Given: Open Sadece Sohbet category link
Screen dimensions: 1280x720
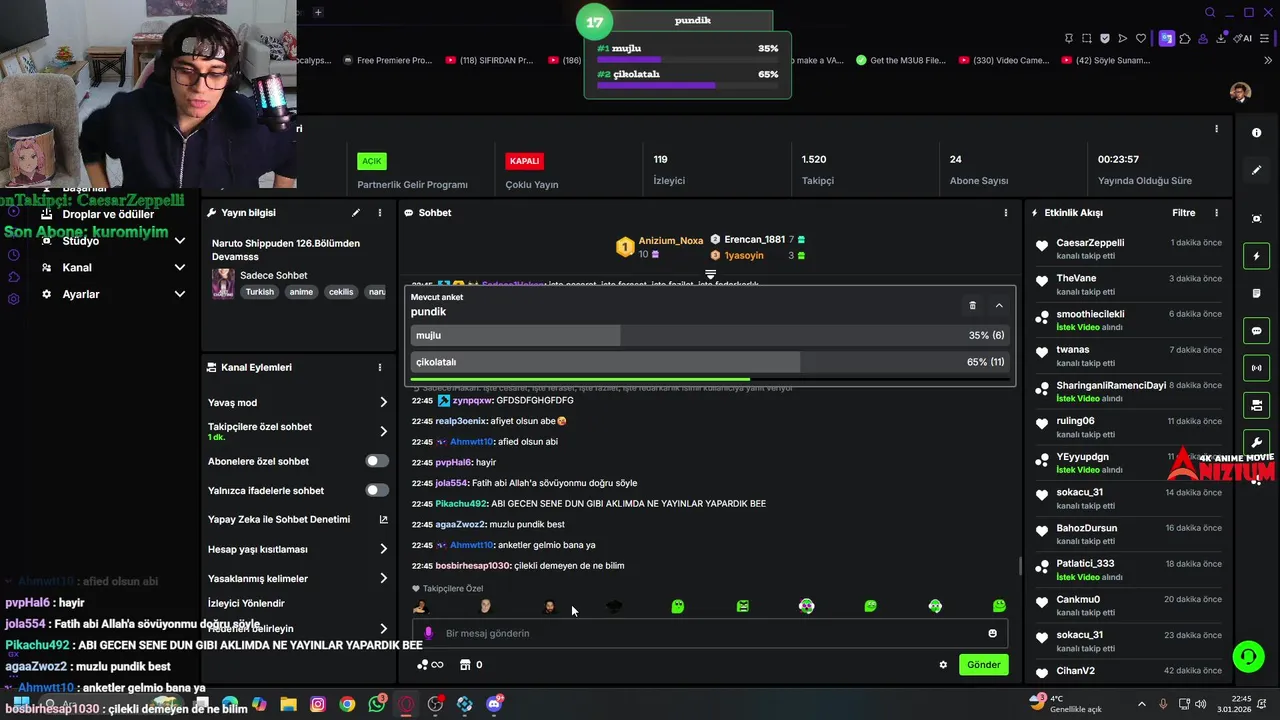Looking at the screenshot, I should tap(274, 275).
